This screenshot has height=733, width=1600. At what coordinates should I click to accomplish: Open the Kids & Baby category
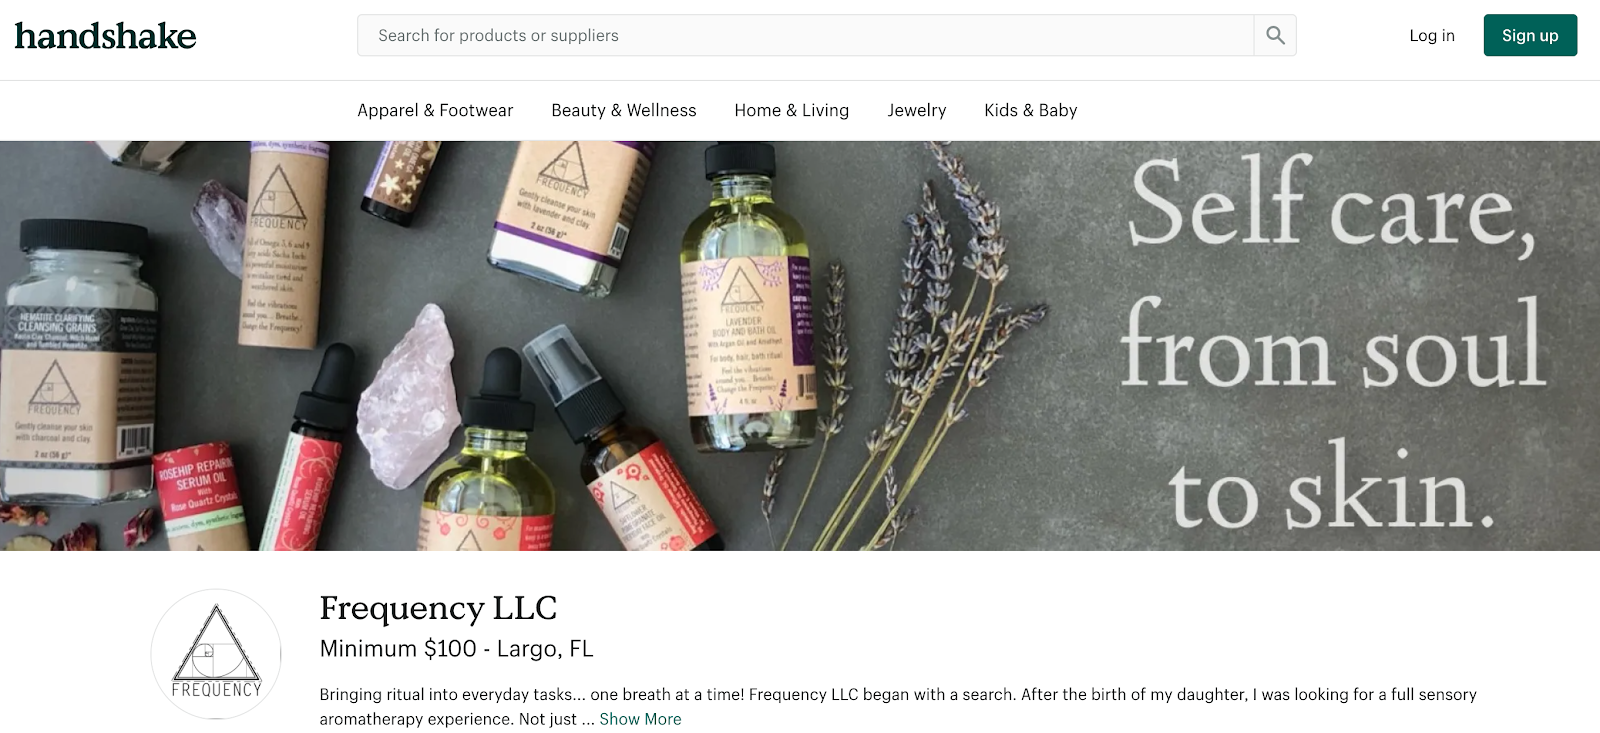tap(1031, 110)
